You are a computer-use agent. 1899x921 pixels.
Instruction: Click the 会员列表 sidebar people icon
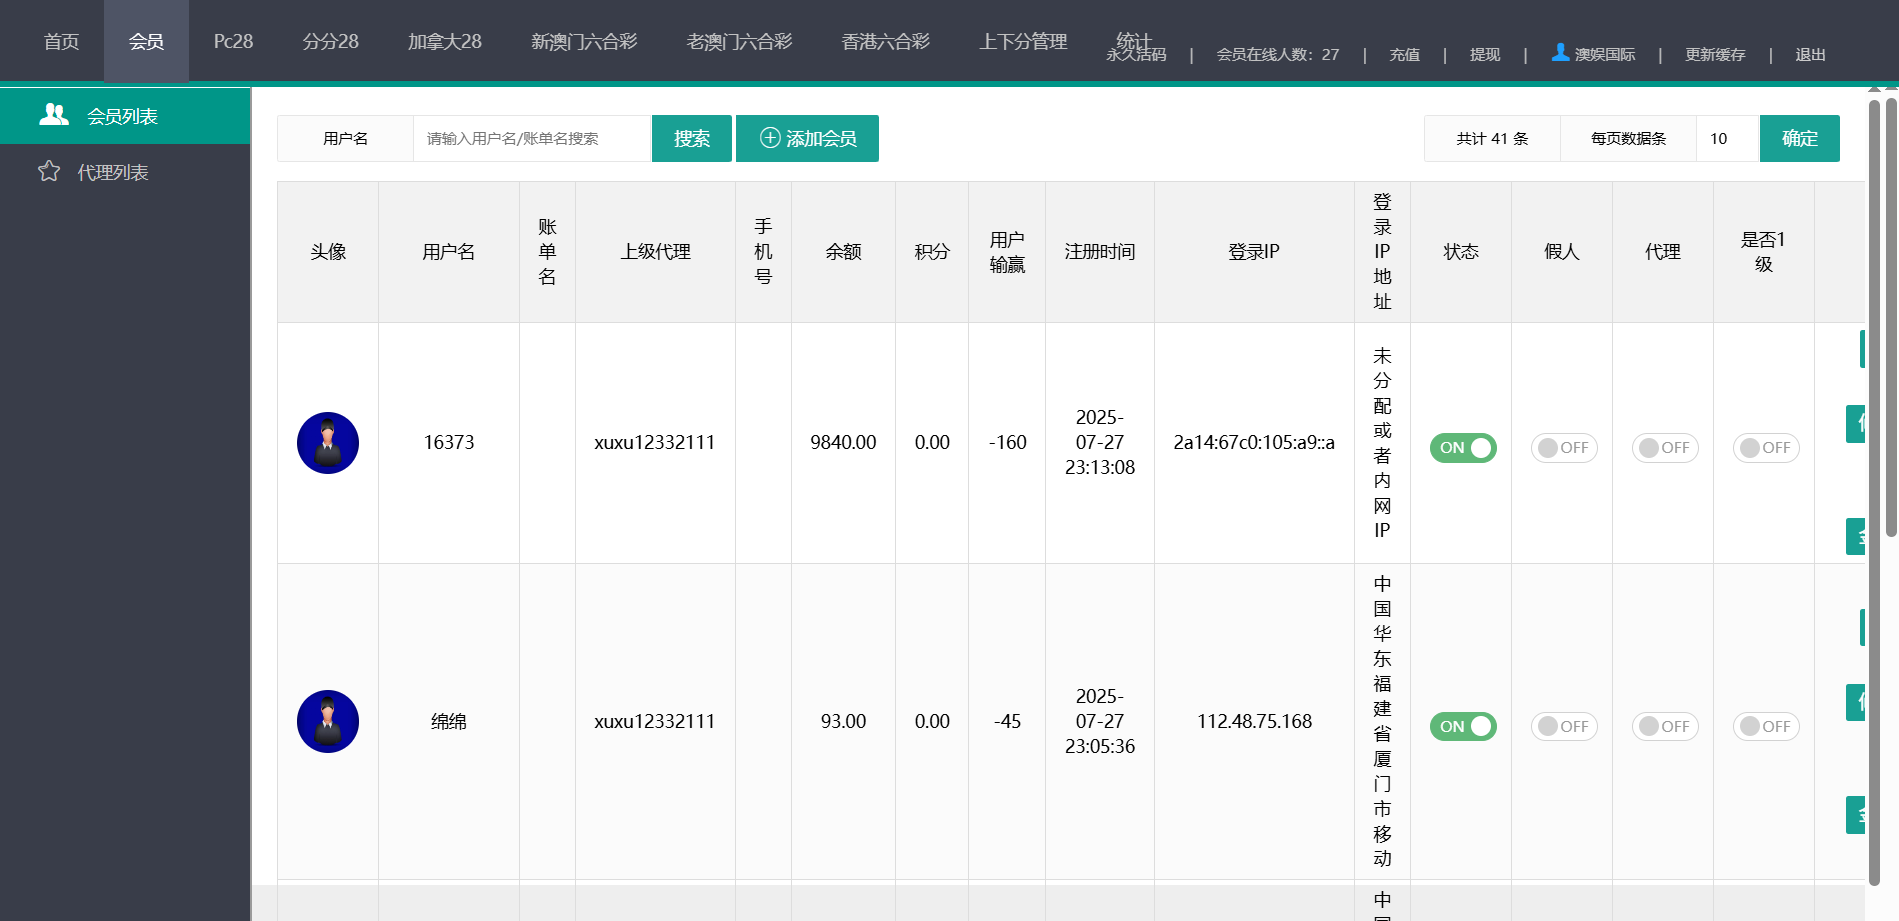tap(54, 115)
